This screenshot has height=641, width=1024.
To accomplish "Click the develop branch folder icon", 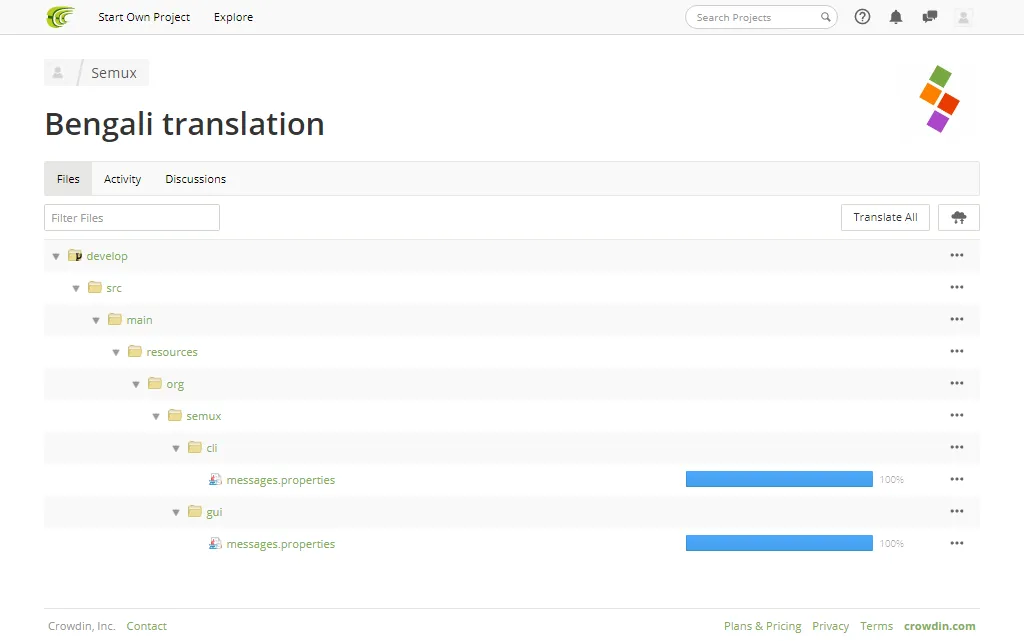I will click(75, 255).
